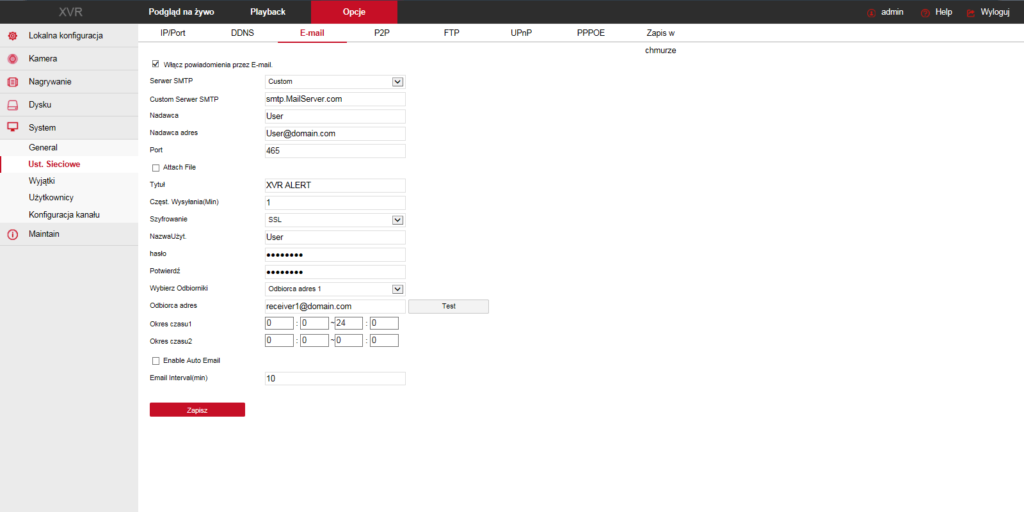
Task: Click the Maintain info icon
Action: click(13, 234)
